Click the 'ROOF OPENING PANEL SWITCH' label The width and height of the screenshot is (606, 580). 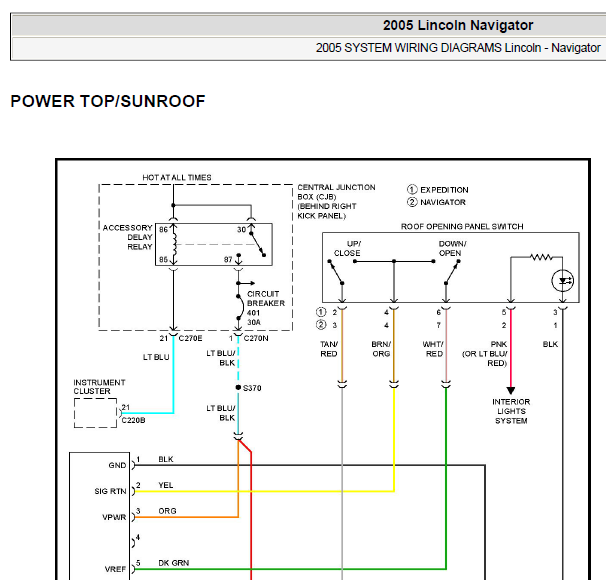tap(462, 226)
